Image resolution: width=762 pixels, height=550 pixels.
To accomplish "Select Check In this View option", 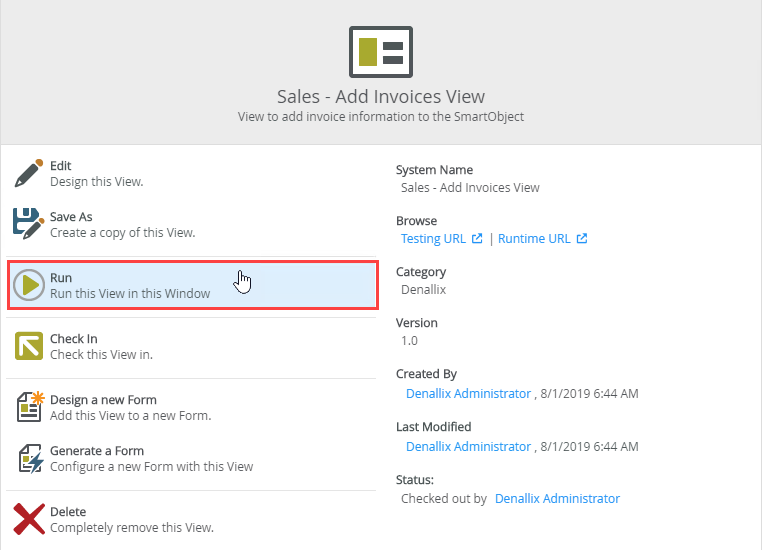I will (x=100, y=347).
